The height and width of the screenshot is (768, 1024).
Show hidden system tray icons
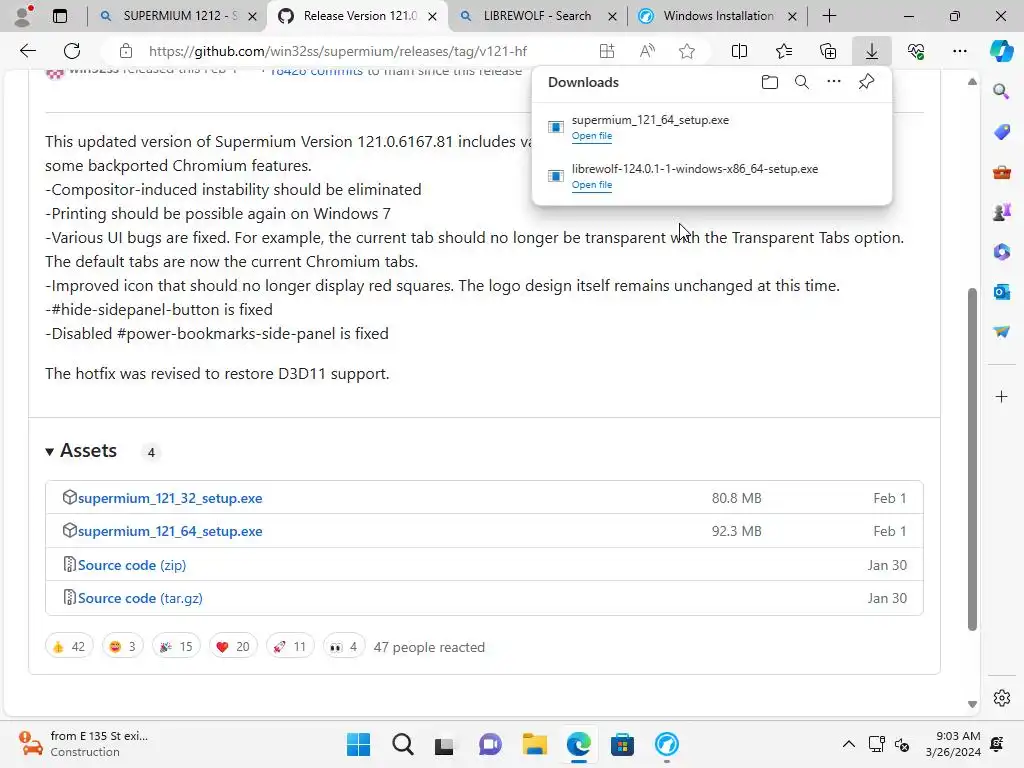848,744
